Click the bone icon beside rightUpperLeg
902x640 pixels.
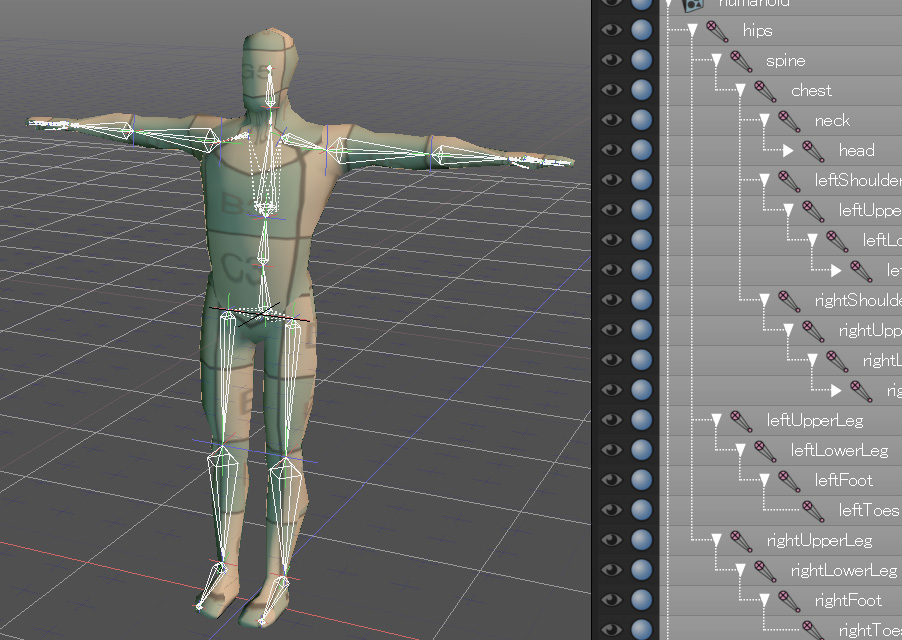741,541
